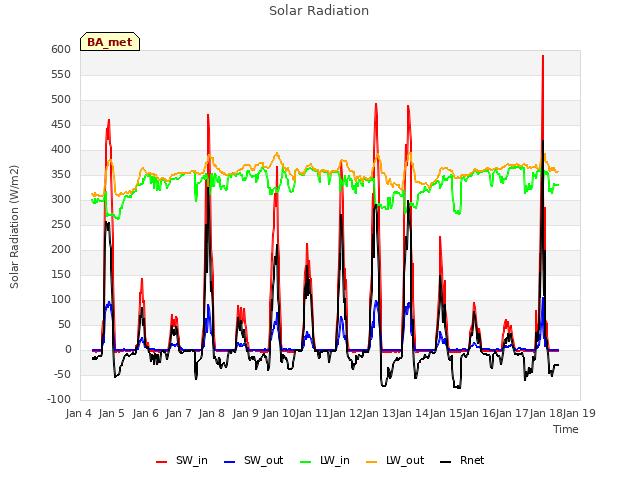The height and width of the screenshot is (480, 640).
Task: Click the Jan 9 x-axis label
Action: 246,413
